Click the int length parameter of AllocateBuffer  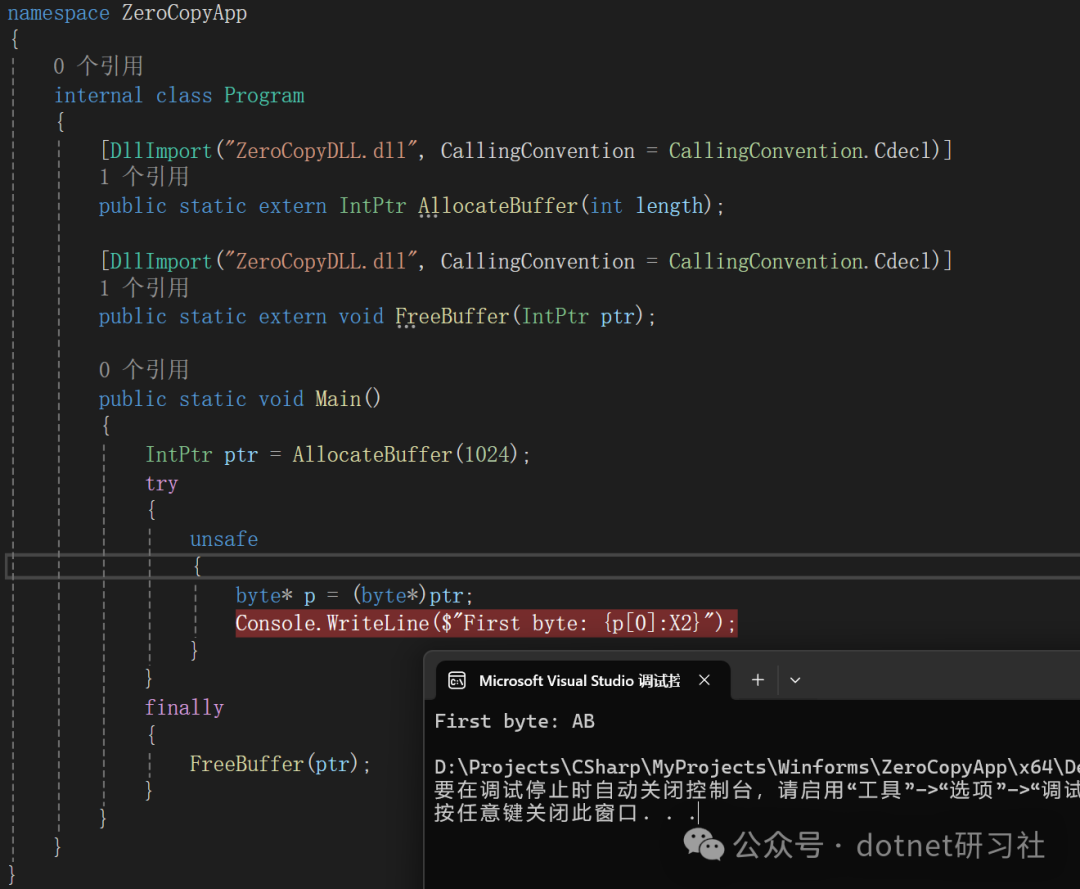tap(647, 206)
